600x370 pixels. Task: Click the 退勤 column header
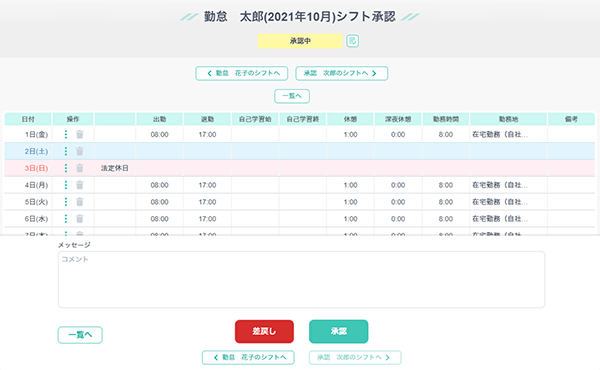(207, 119)
